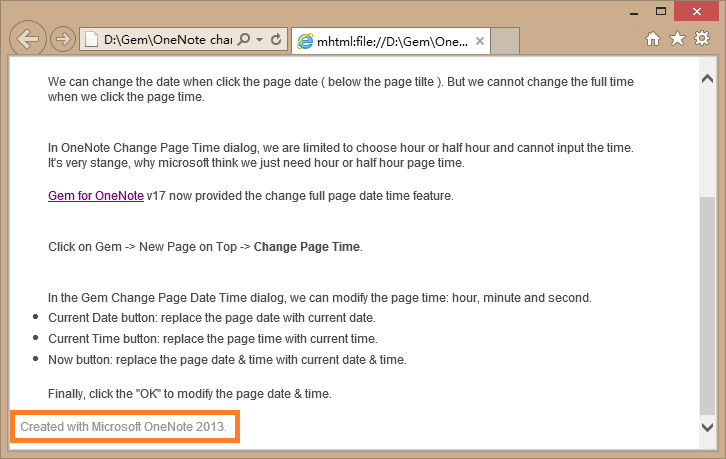Click the bold text "Change Page Time"
The height and width of the screenshot is (459, 726).
click(x=307, y=247)
